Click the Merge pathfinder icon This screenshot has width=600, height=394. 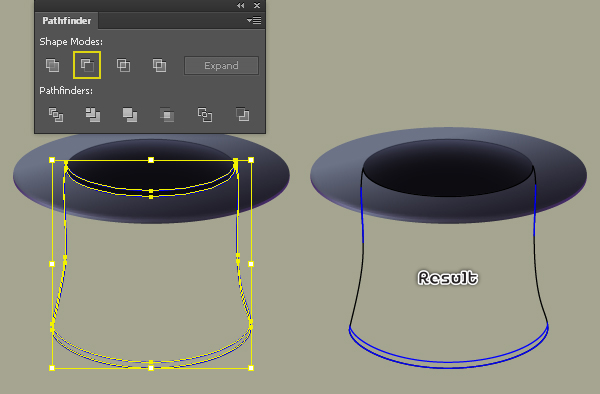[x=130, y=115]
